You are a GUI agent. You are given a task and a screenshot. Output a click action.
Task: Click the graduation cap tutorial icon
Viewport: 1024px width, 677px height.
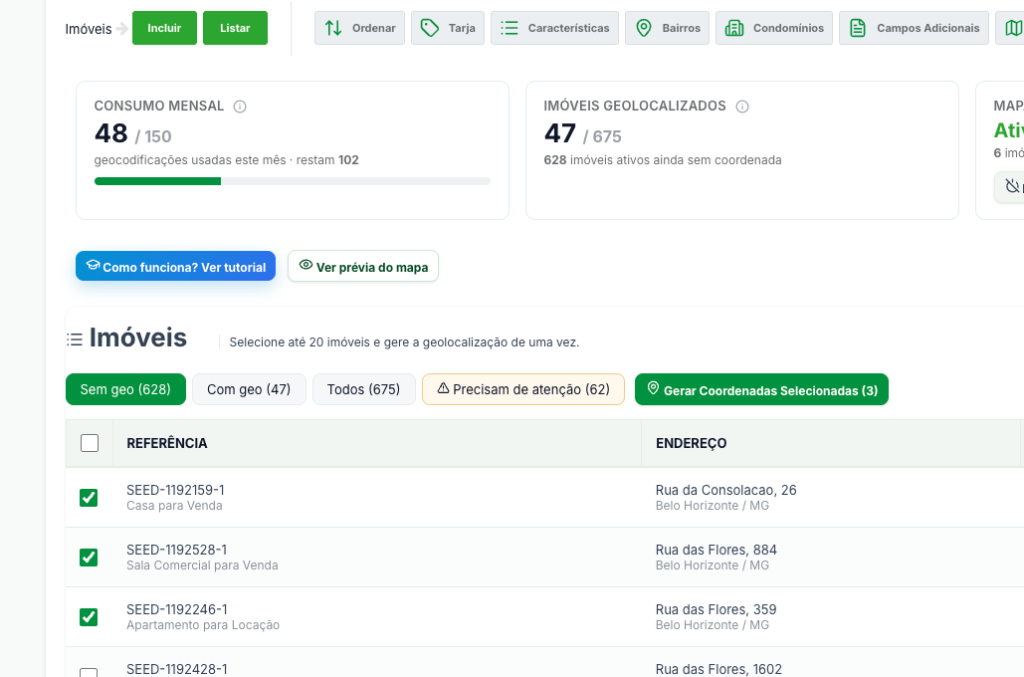pyautogui.click(x=93, y=265)
